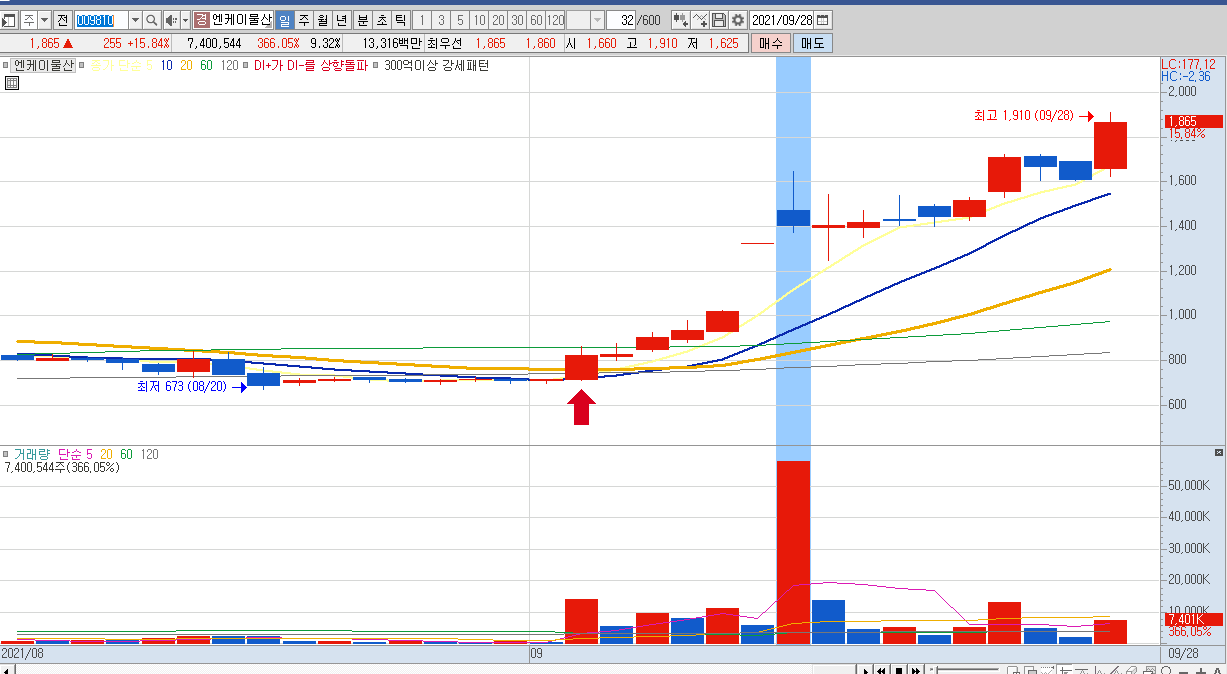
Task: Click the 최우선 label in quote bar
Action: click(445, 43)
